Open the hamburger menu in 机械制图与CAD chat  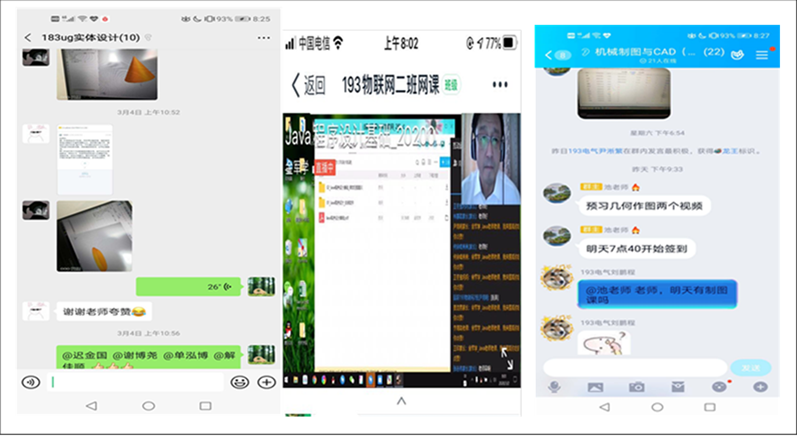coord(762,54)
